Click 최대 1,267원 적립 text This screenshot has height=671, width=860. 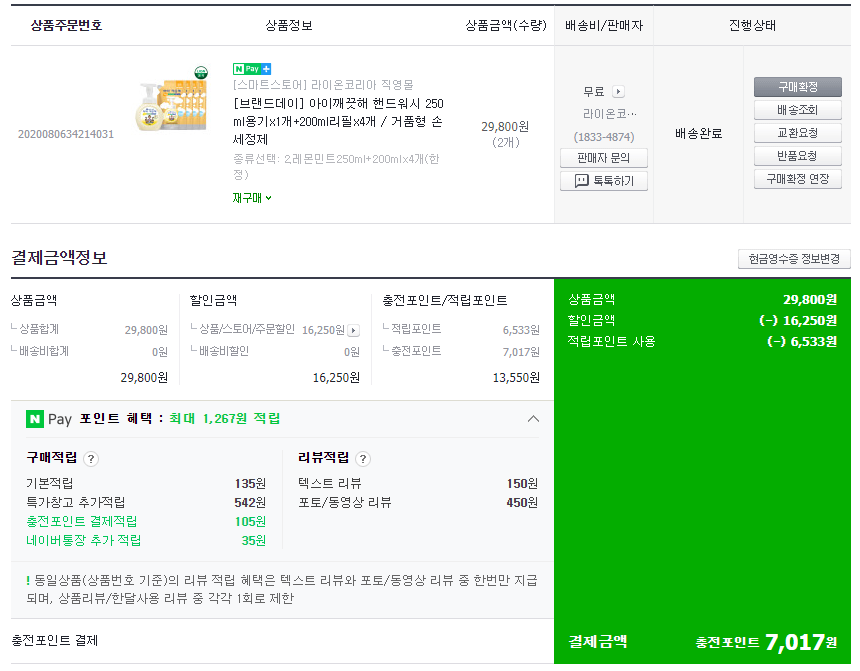click(224, 419)
